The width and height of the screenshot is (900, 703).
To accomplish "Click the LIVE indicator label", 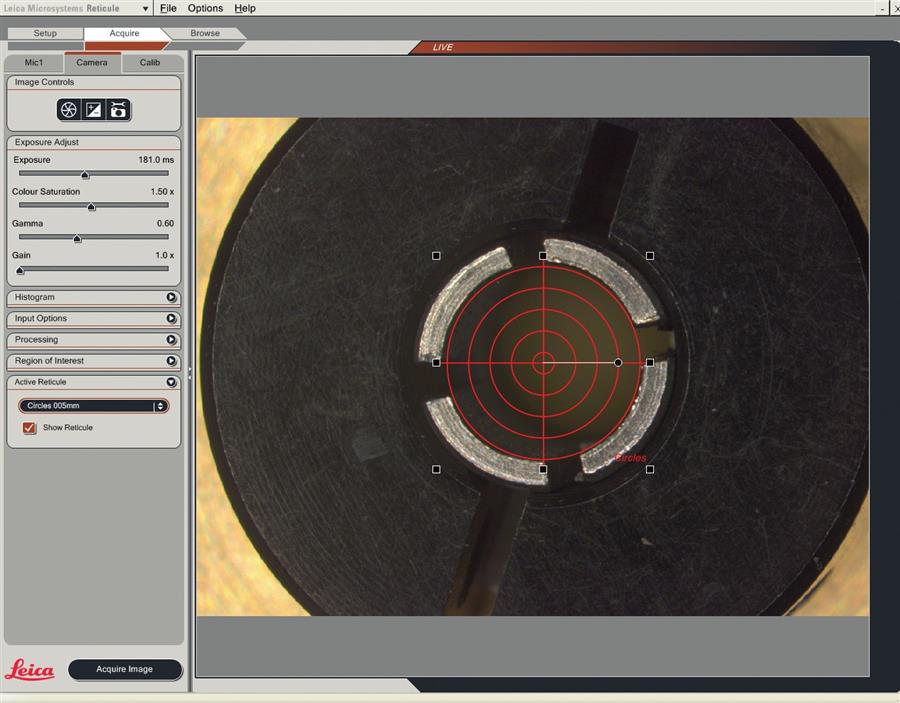I will point(443,47).
